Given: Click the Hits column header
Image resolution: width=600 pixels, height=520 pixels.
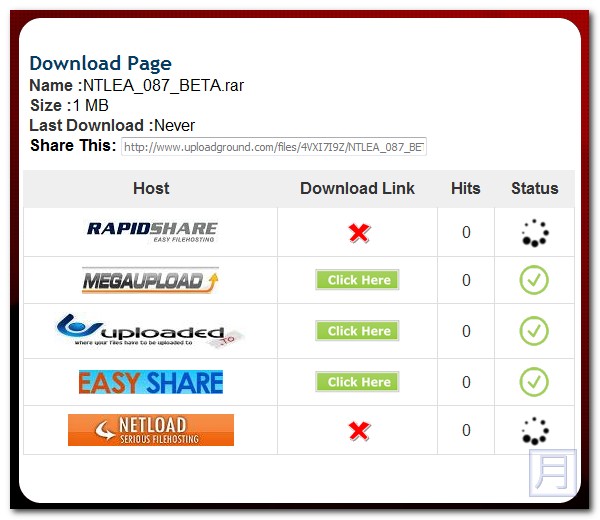Looking at the screenshot, I should point(466,188).
